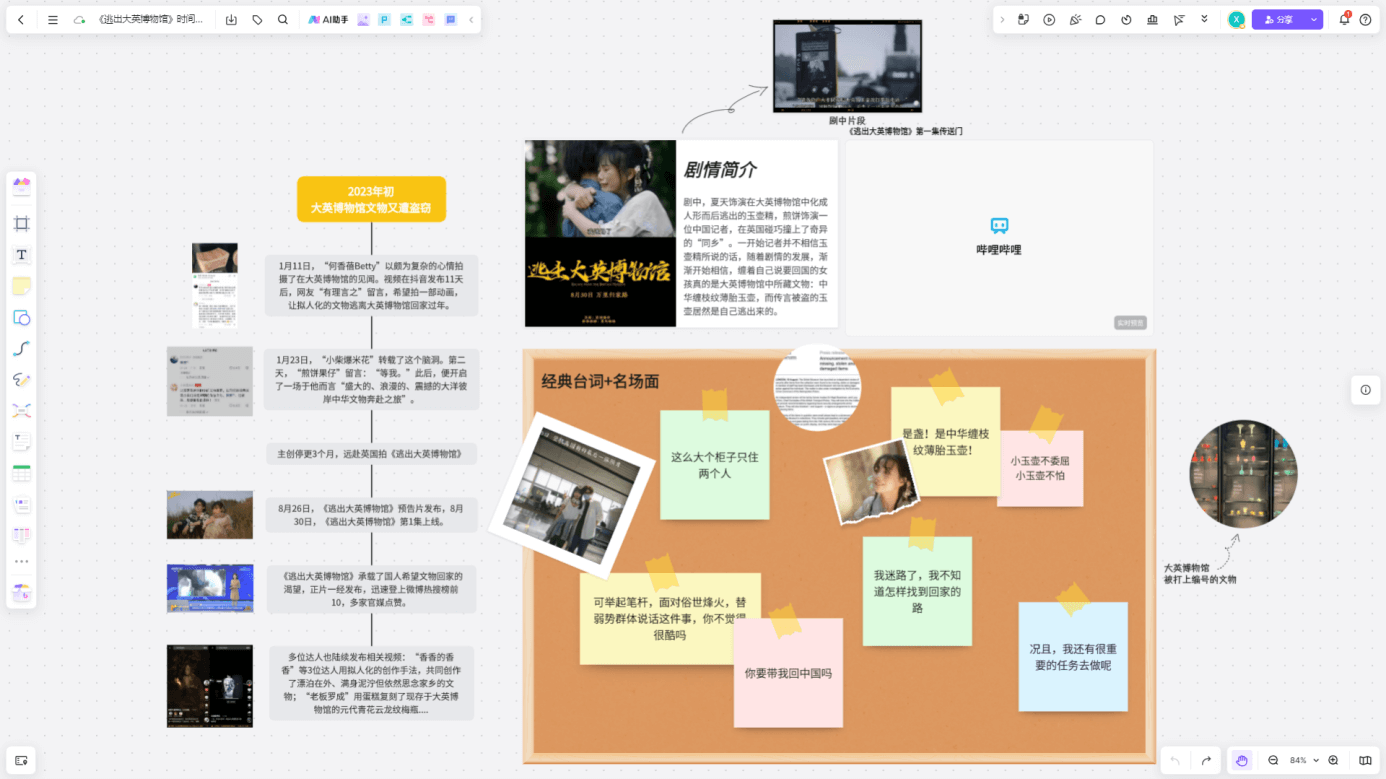Viewport: 1386px width, 779px height.
Task: Select the Shapes tool
Action: [x=21, y=318]
